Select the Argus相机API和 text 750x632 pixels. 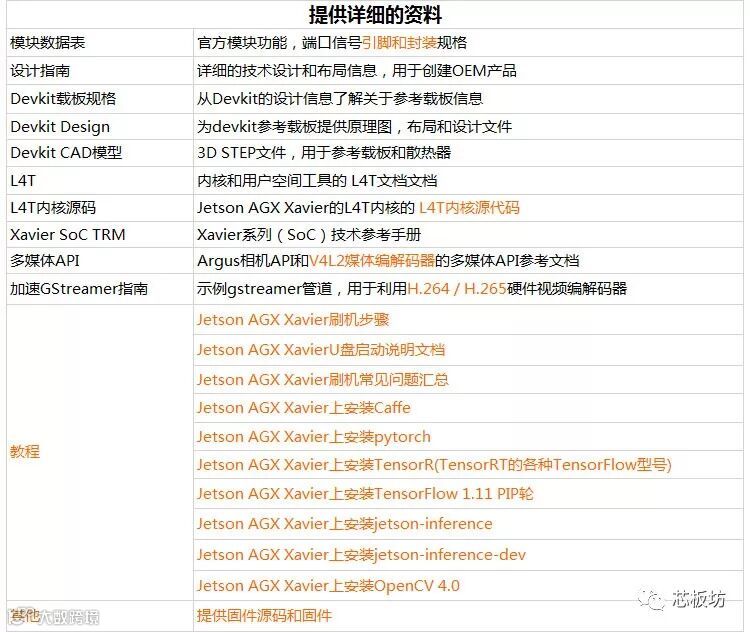pos(253,261)
